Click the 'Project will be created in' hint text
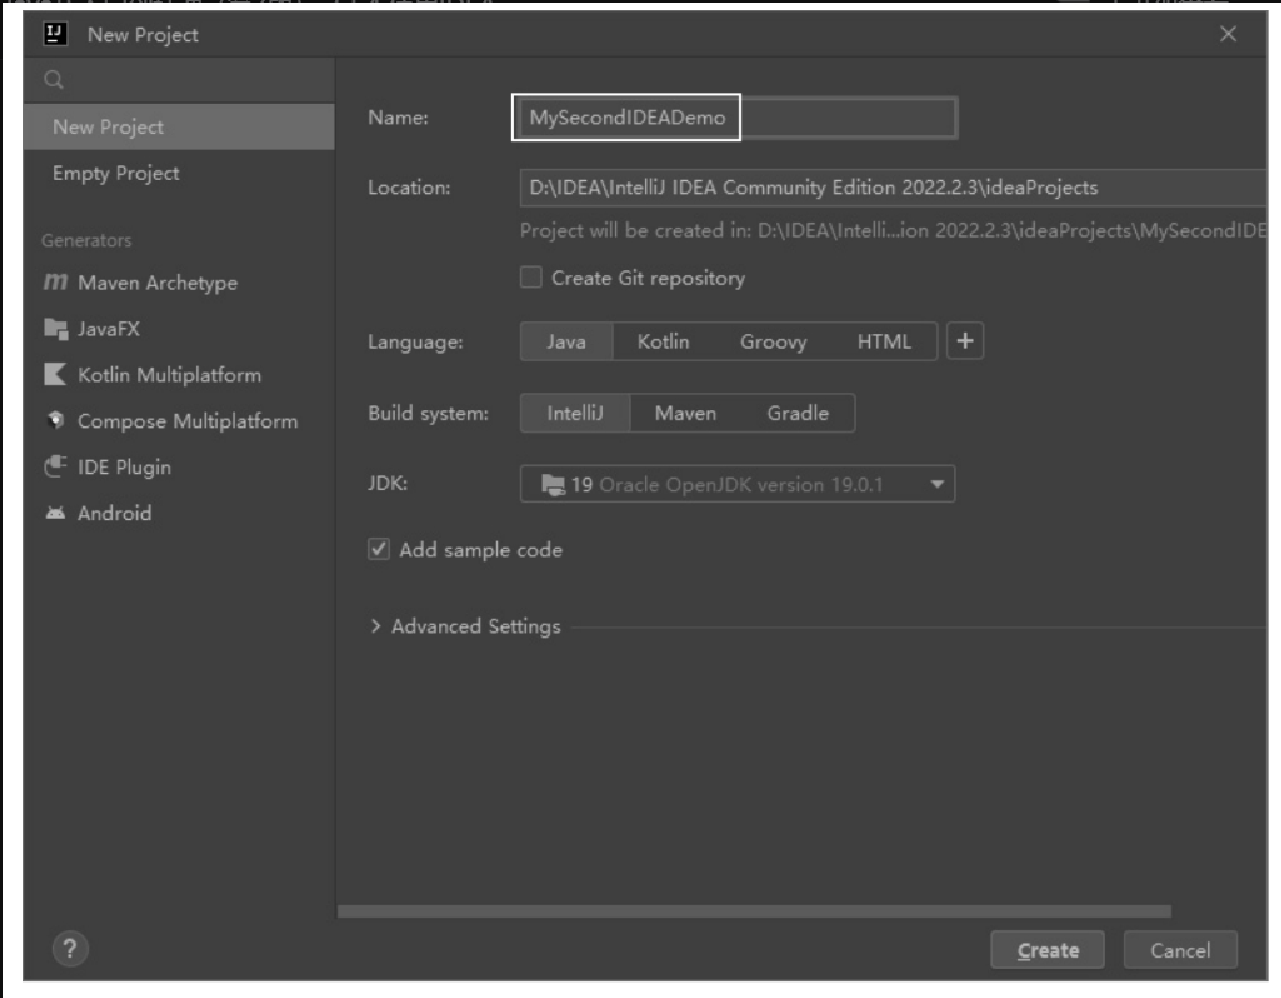The width and height of the screenshot is (1281, 998). coord(892,231)
